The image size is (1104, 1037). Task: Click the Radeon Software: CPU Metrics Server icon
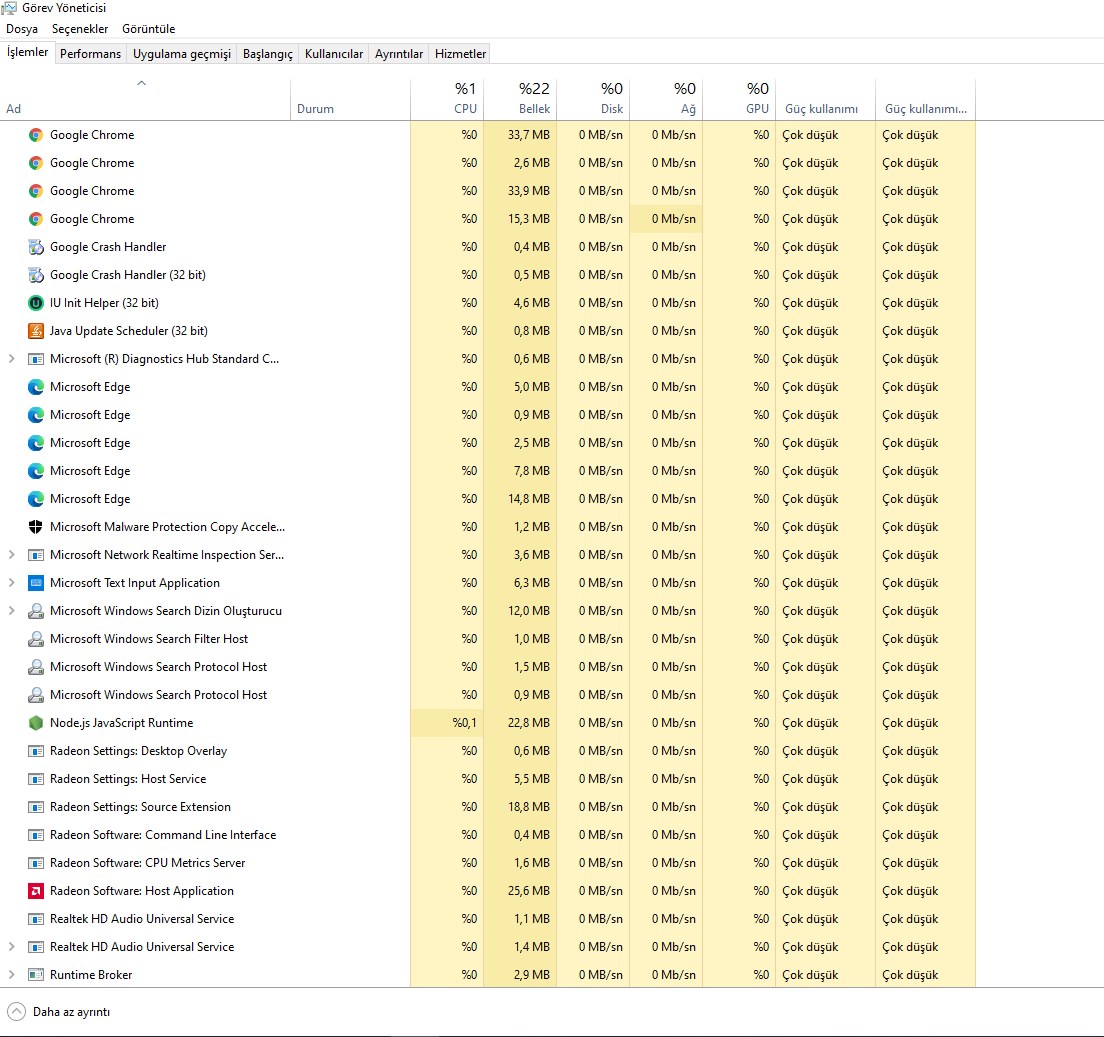(x=36, y=863)
